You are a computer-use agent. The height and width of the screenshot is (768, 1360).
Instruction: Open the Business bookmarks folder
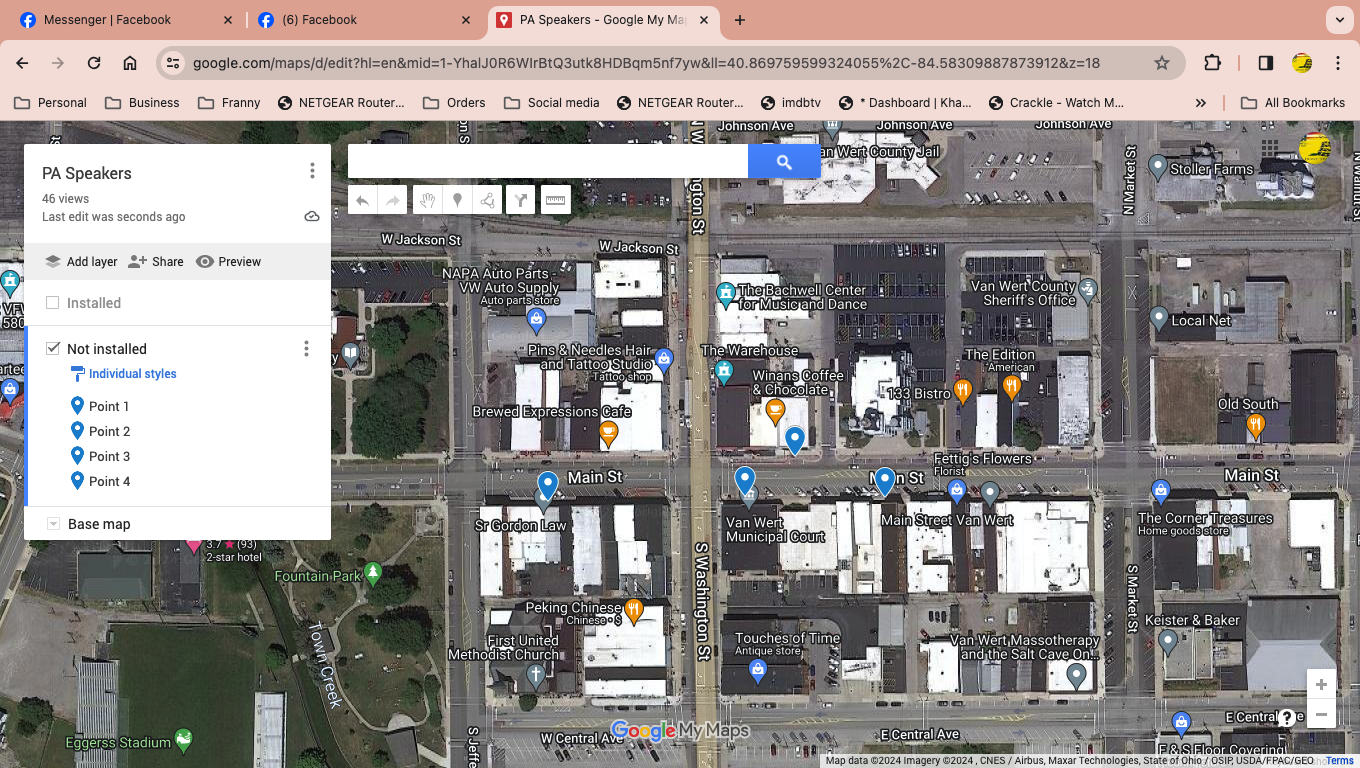[142, 102]
